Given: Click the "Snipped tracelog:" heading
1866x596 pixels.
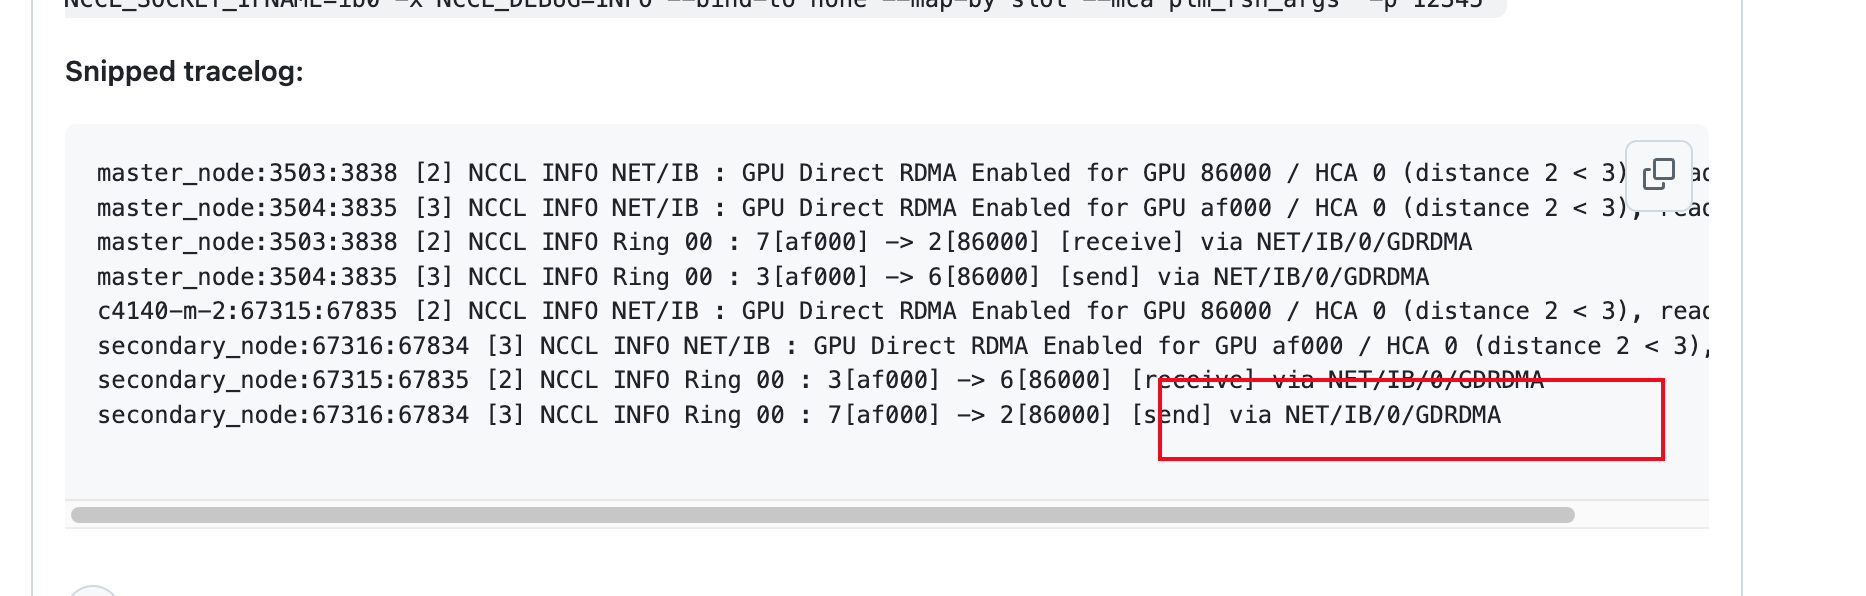Looking at the screenshot, I should coord(184,72).
